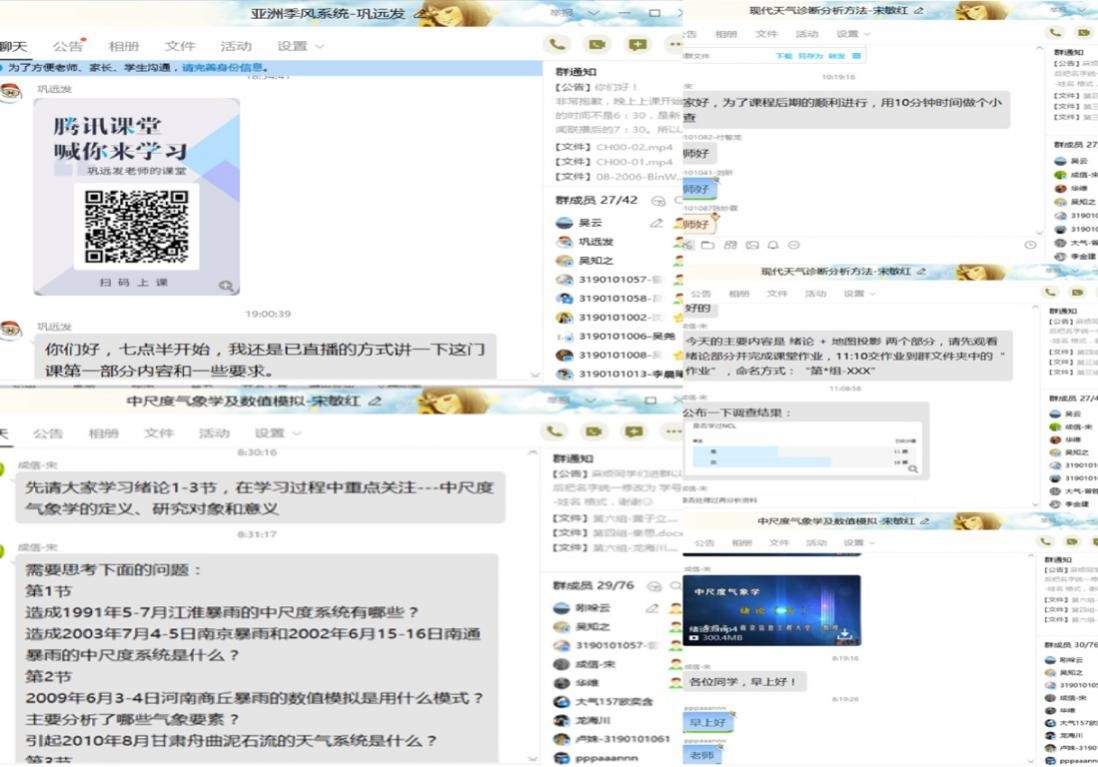Open 文件 tab in 亚洲季风系统 window
1098x767 pixels.
tap(180, 46)
